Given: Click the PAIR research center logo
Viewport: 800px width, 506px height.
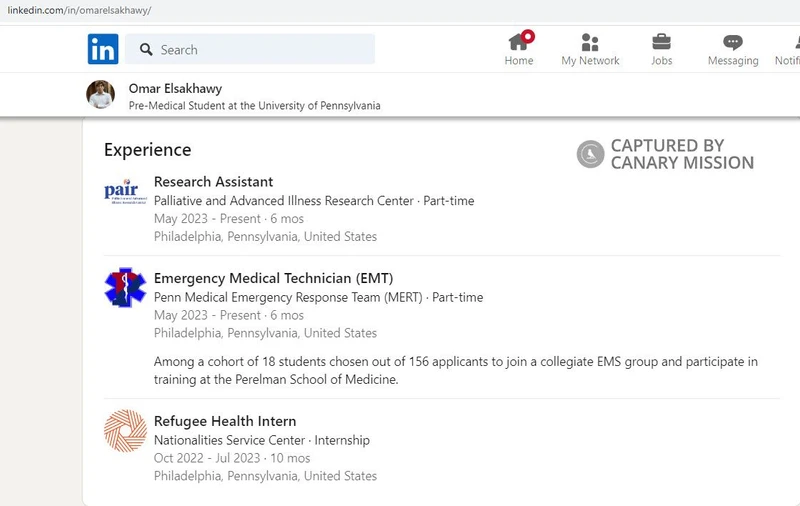Looking at the screenshot, I should pos(125,191).
